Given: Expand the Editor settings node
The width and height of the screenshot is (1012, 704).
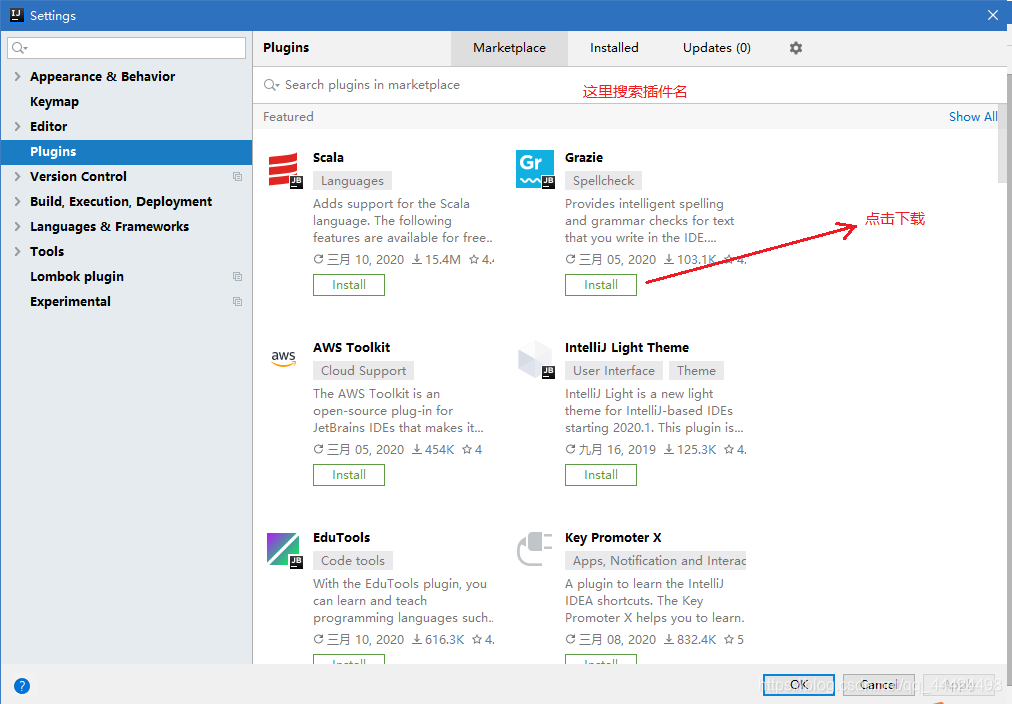Looking at the screenshot, I should (x=17, y=126).
